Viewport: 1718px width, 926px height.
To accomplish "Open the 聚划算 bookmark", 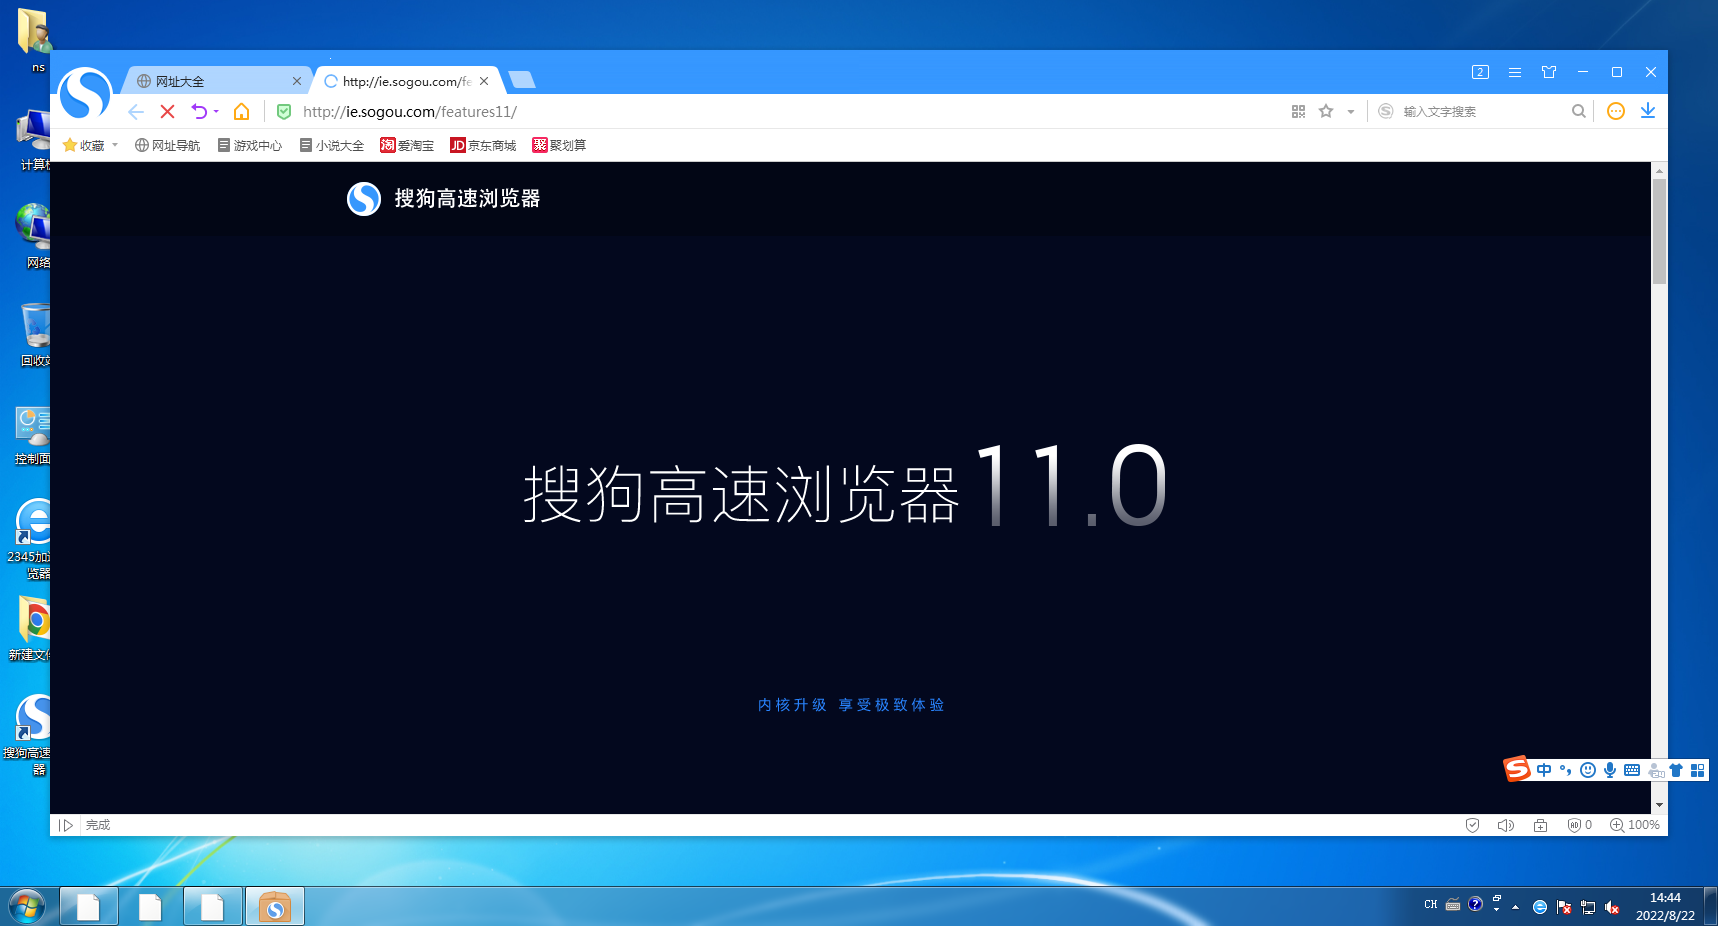I will point(559,145).
